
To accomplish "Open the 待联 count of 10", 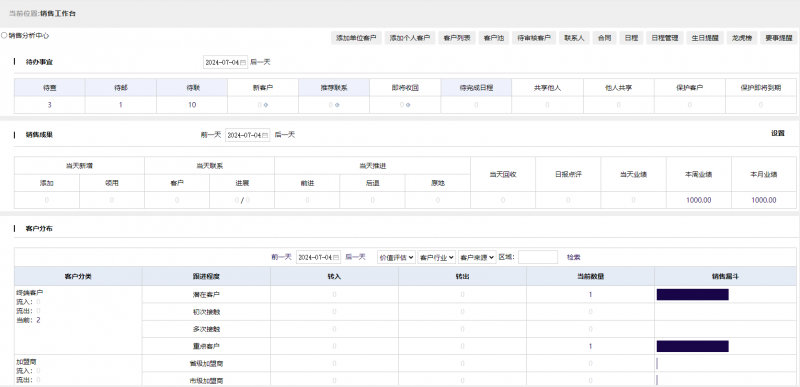I will tap(192, 105).
